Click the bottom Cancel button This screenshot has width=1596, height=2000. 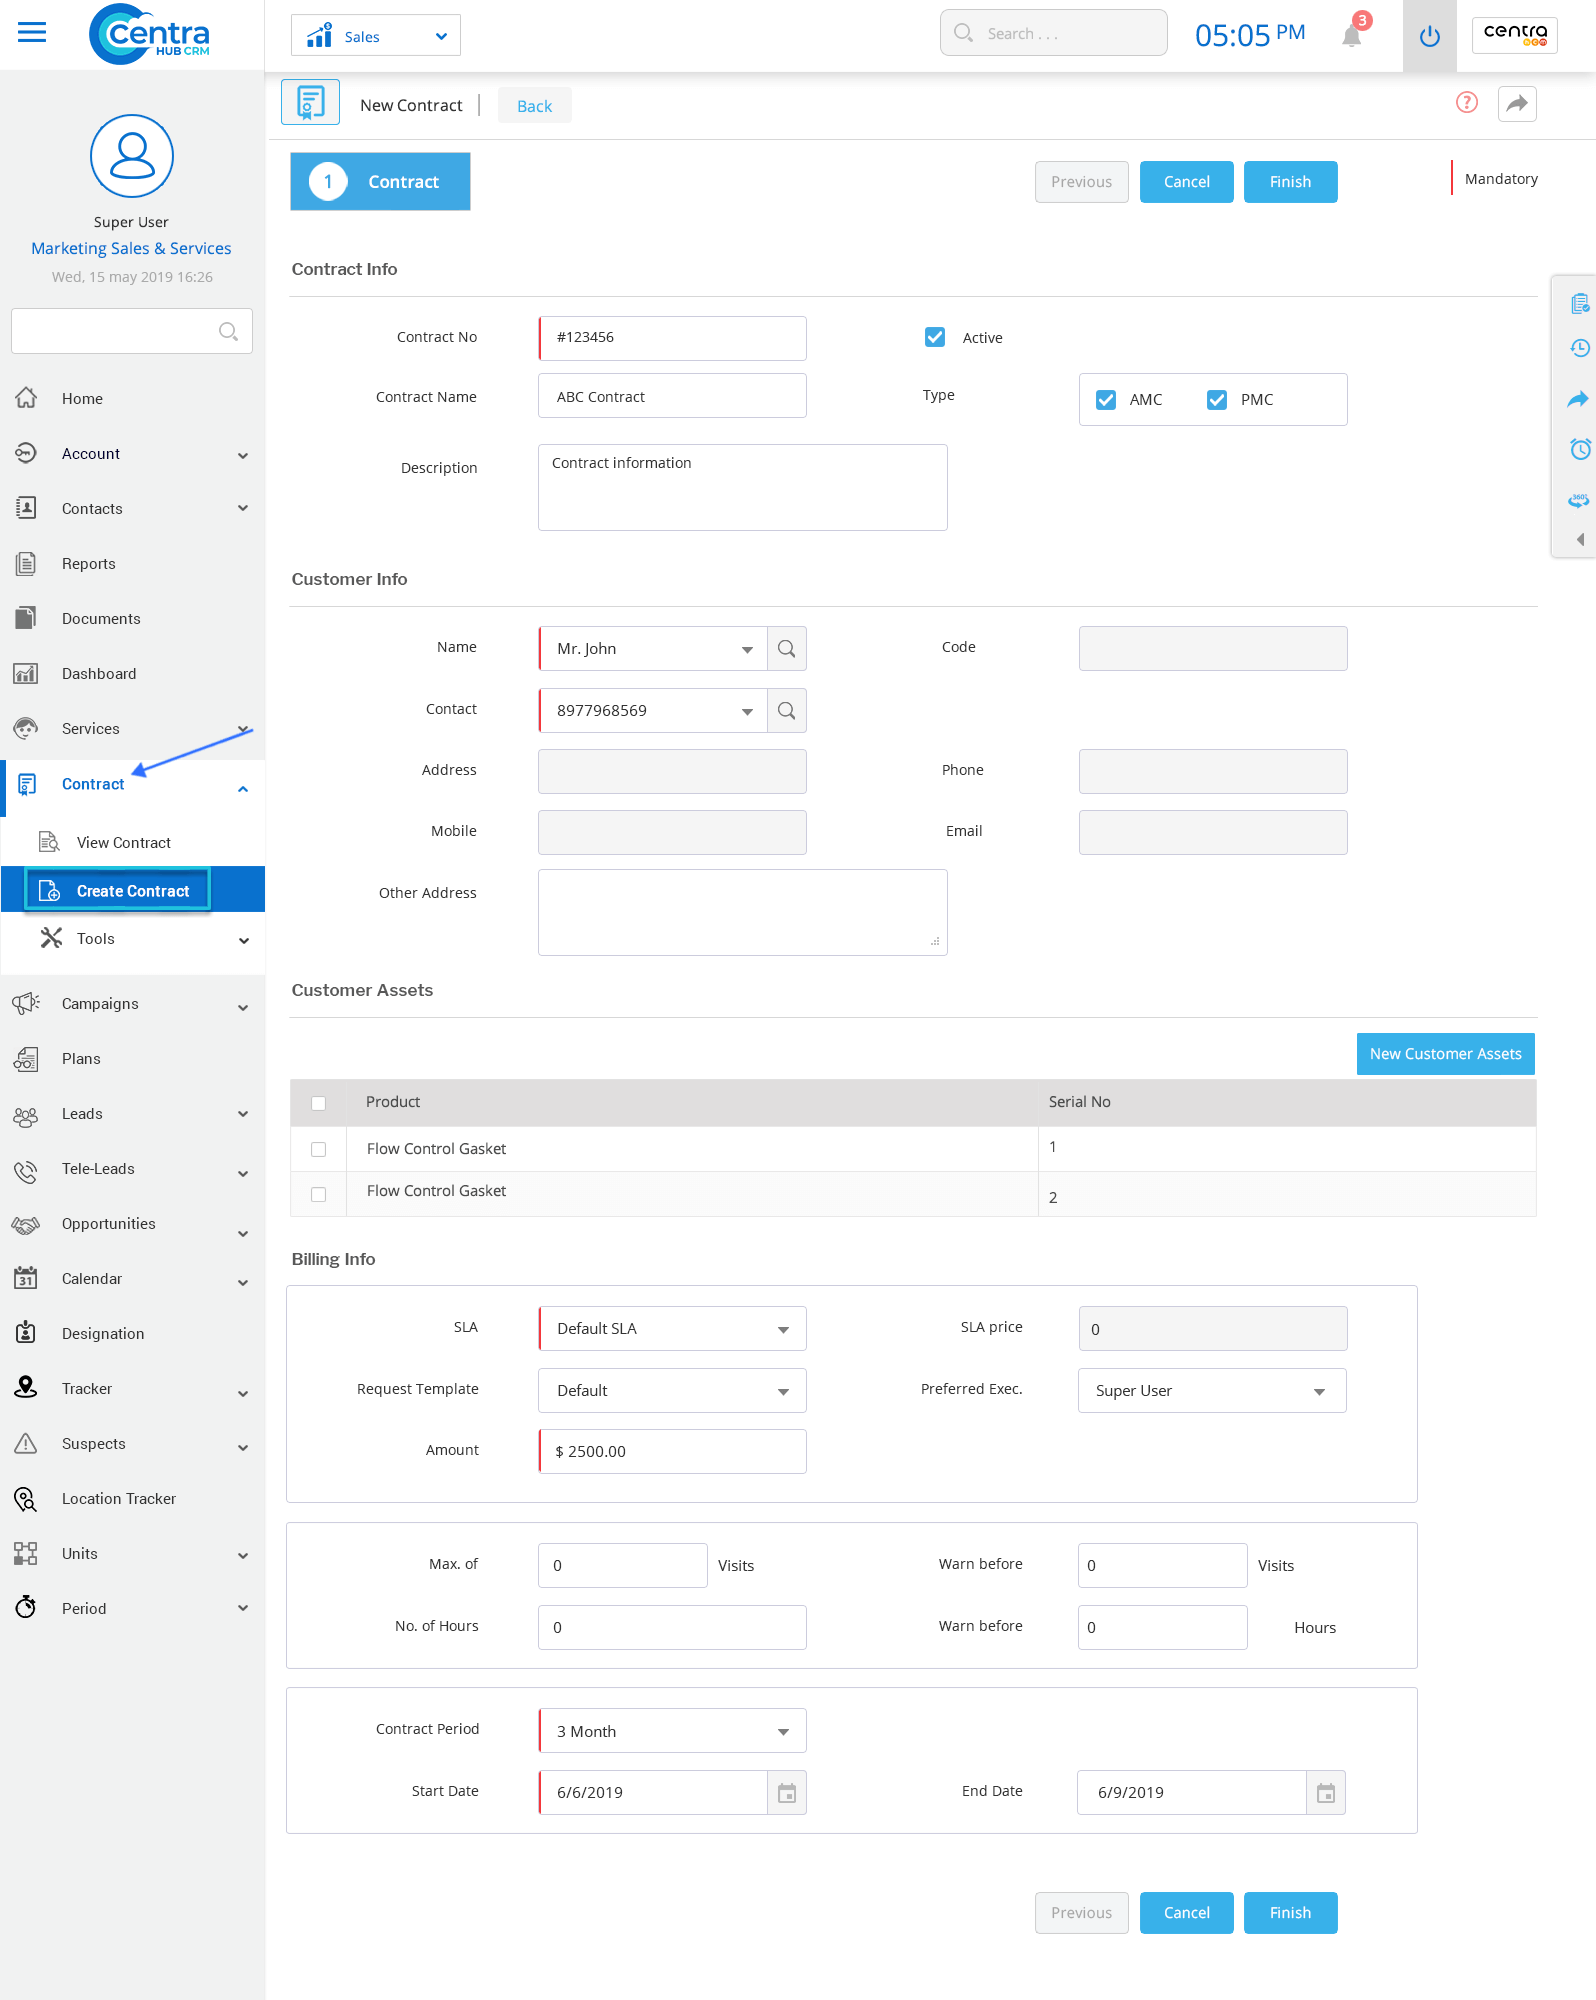[x=1186, y=1913]
